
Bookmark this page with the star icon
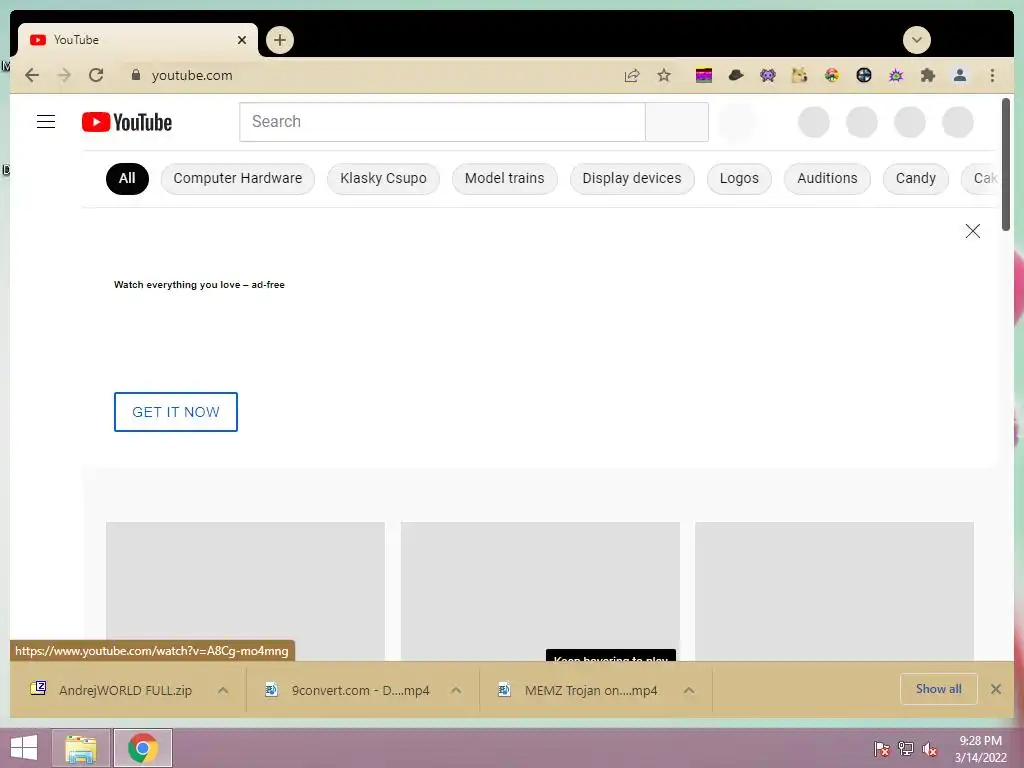[x=664, y=75]
